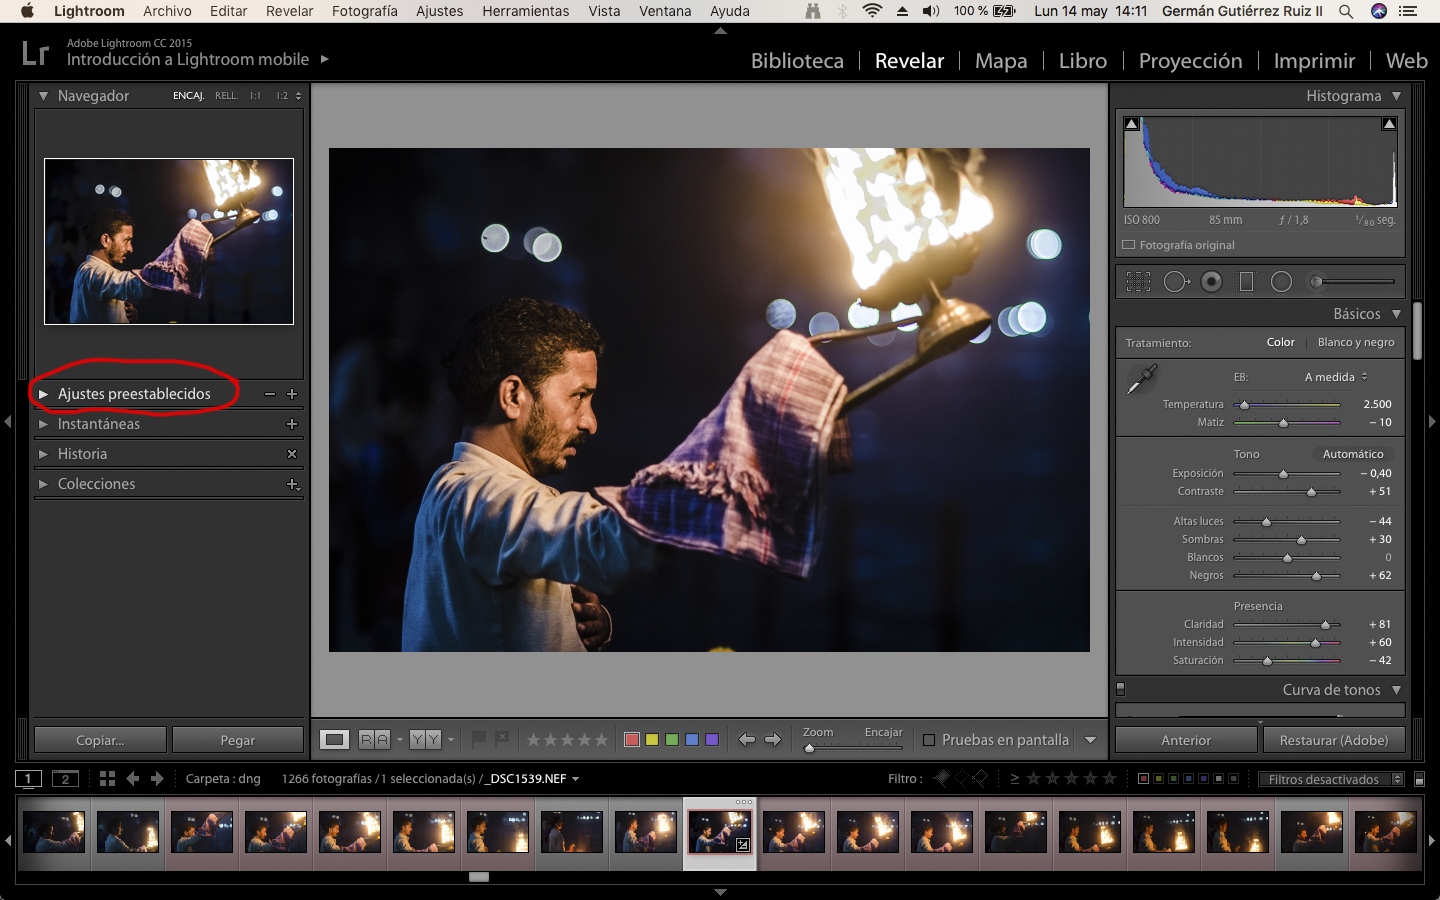Select the Crop Overlay tool

[1138, 282]
